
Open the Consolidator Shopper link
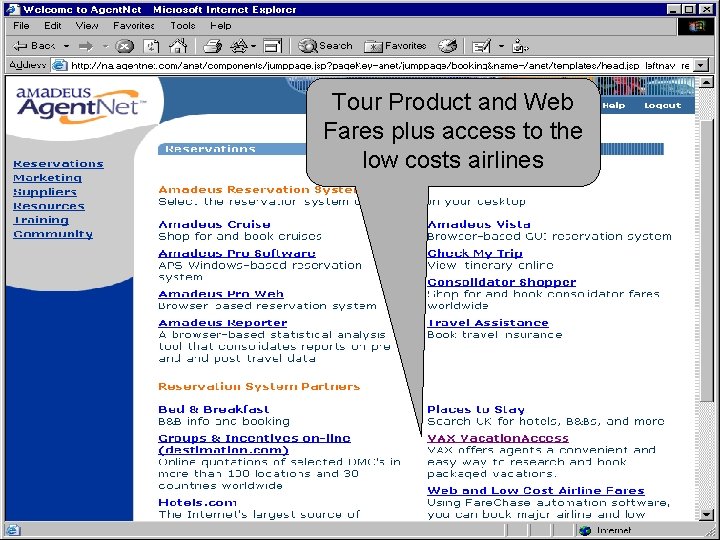501,282
